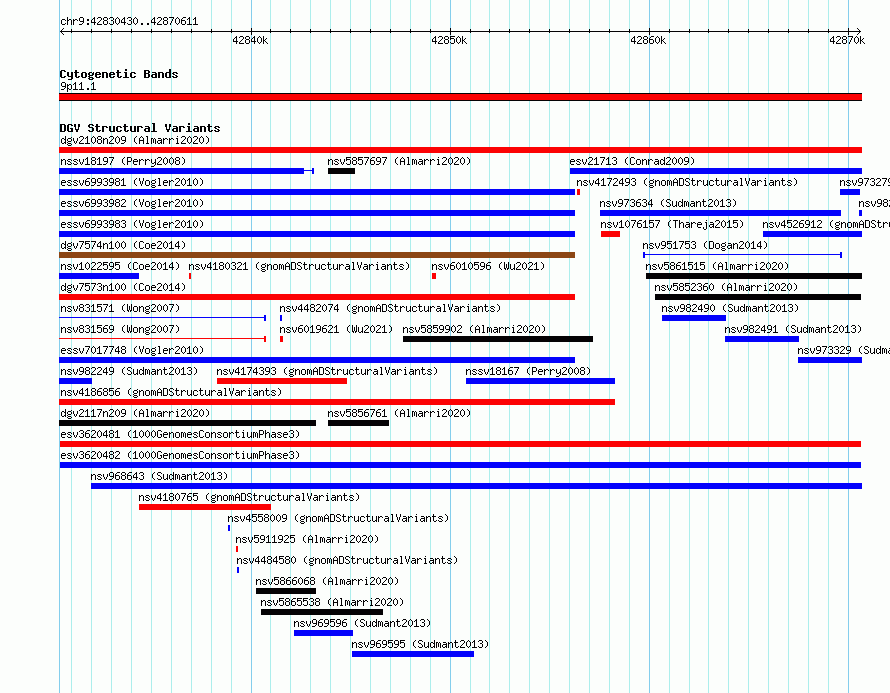Select the blue nsv969595 feature bar

coord(413,654)
